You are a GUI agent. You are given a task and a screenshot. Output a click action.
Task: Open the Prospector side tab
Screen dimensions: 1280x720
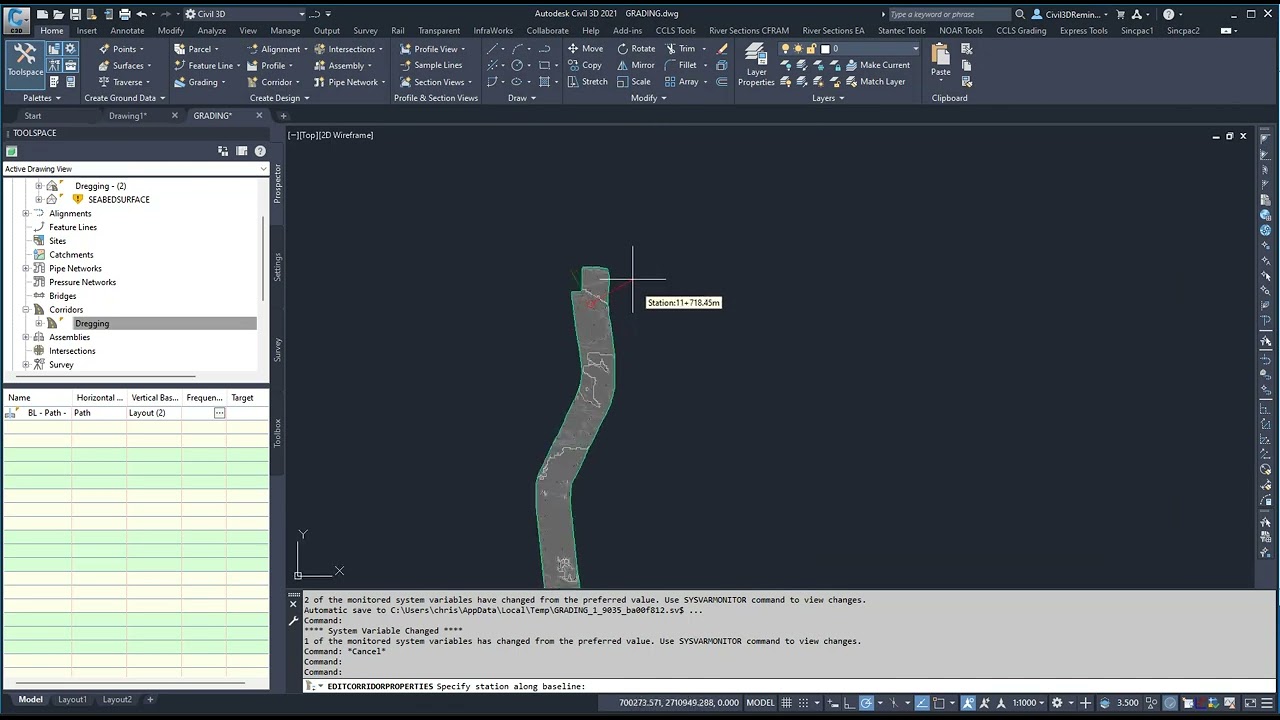[277, 184]
